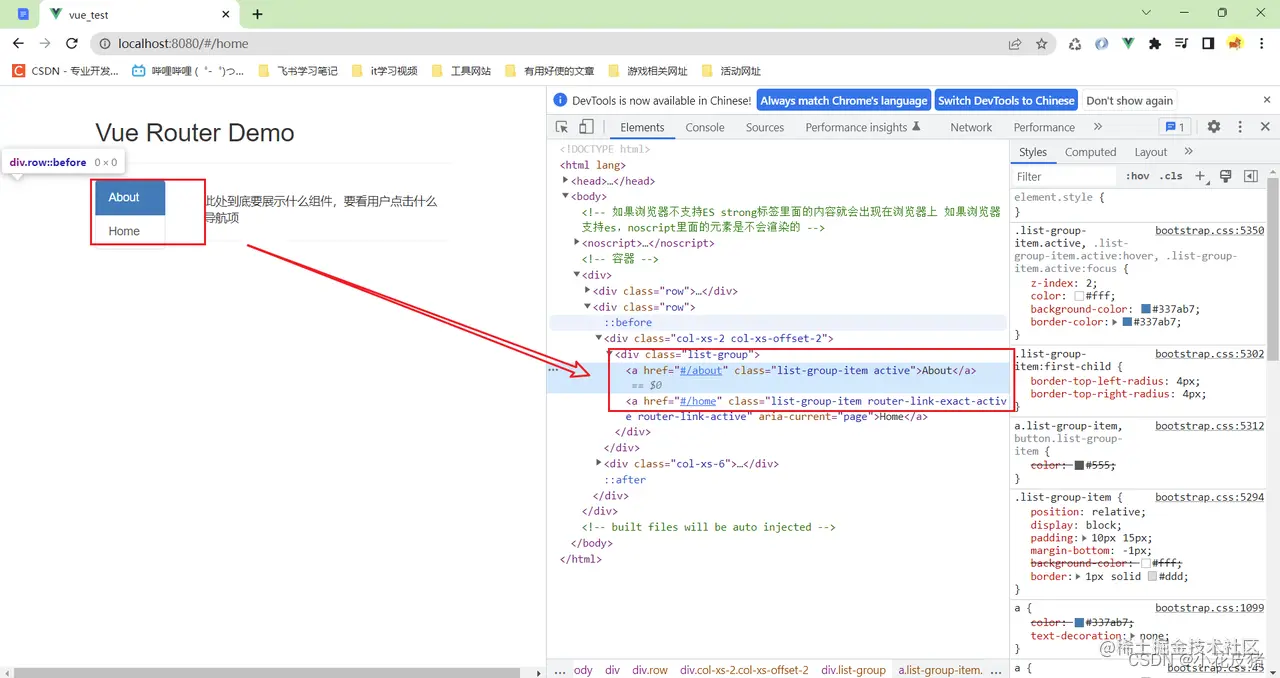This screenshot has width=1280, height=678.
Task: Expand the col-xs-6 div node
Action: click(599, 463)
